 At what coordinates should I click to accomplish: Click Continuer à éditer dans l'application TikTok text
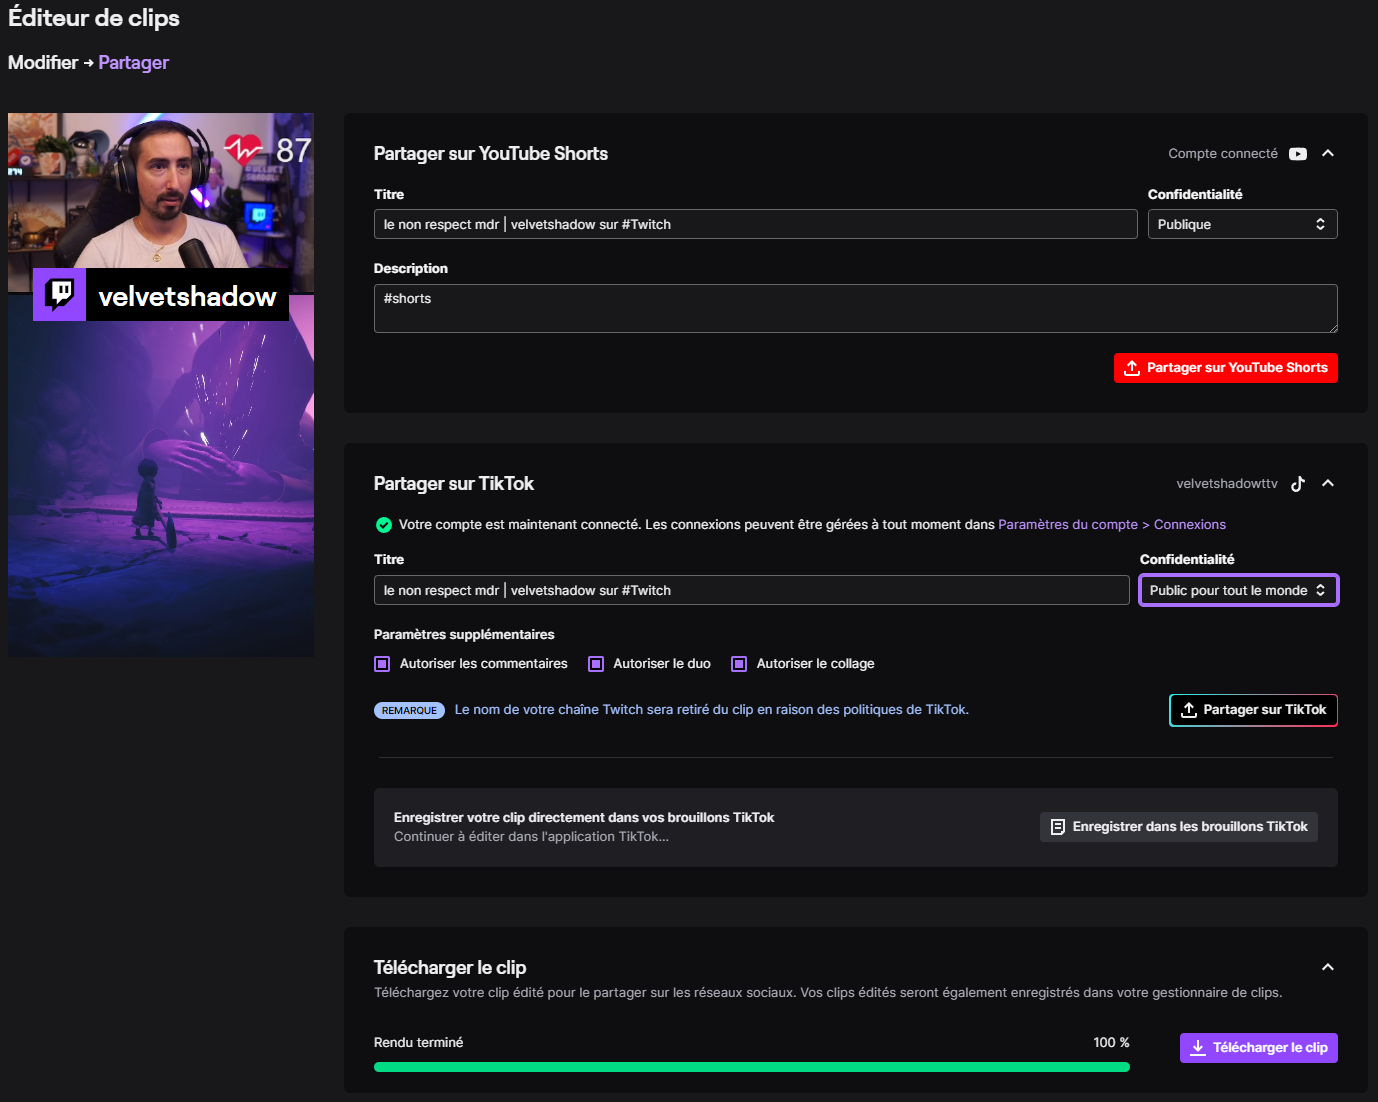(531, 837)
